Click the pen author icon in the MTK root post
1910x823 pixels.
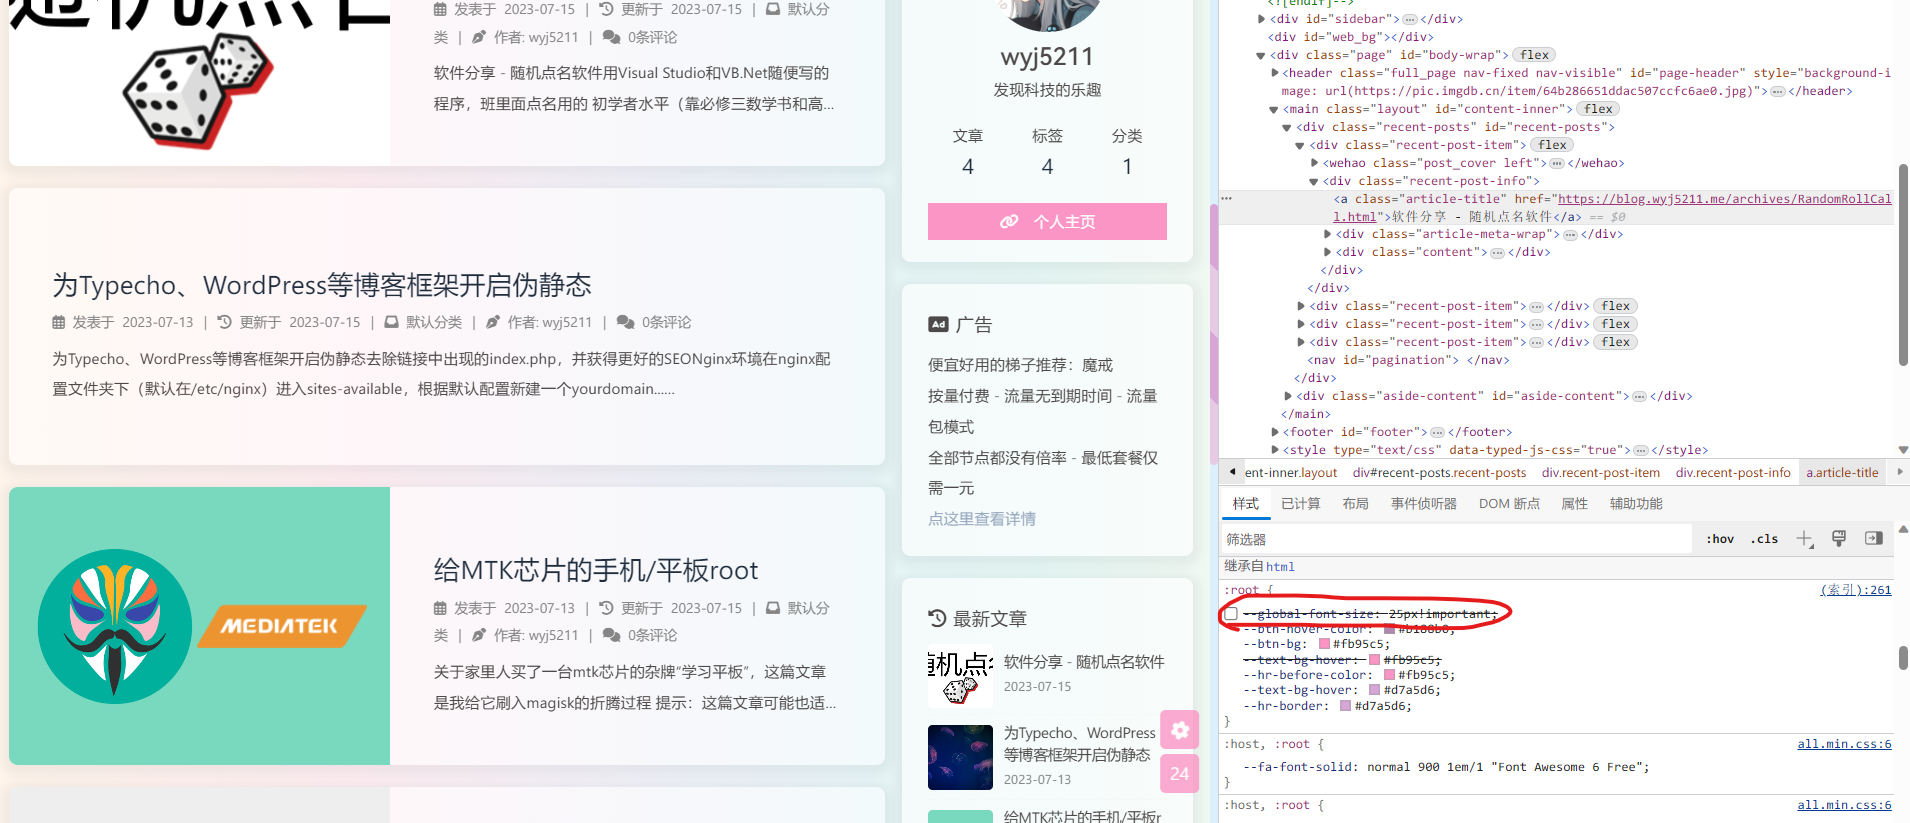tap(478, 635)
